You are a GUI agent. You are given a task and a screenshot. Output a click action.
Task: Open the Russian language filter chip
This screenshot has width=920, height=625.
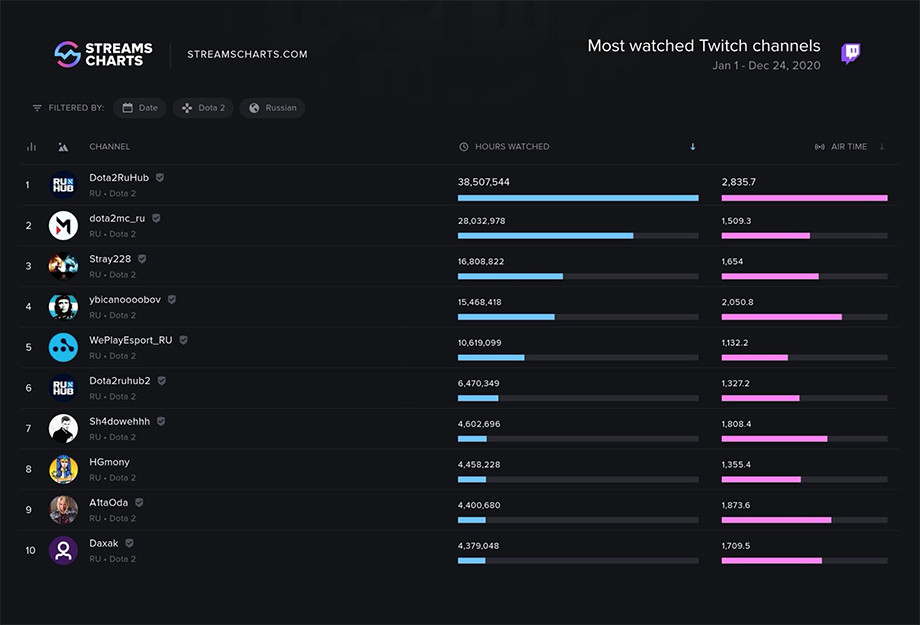(272, 108)
